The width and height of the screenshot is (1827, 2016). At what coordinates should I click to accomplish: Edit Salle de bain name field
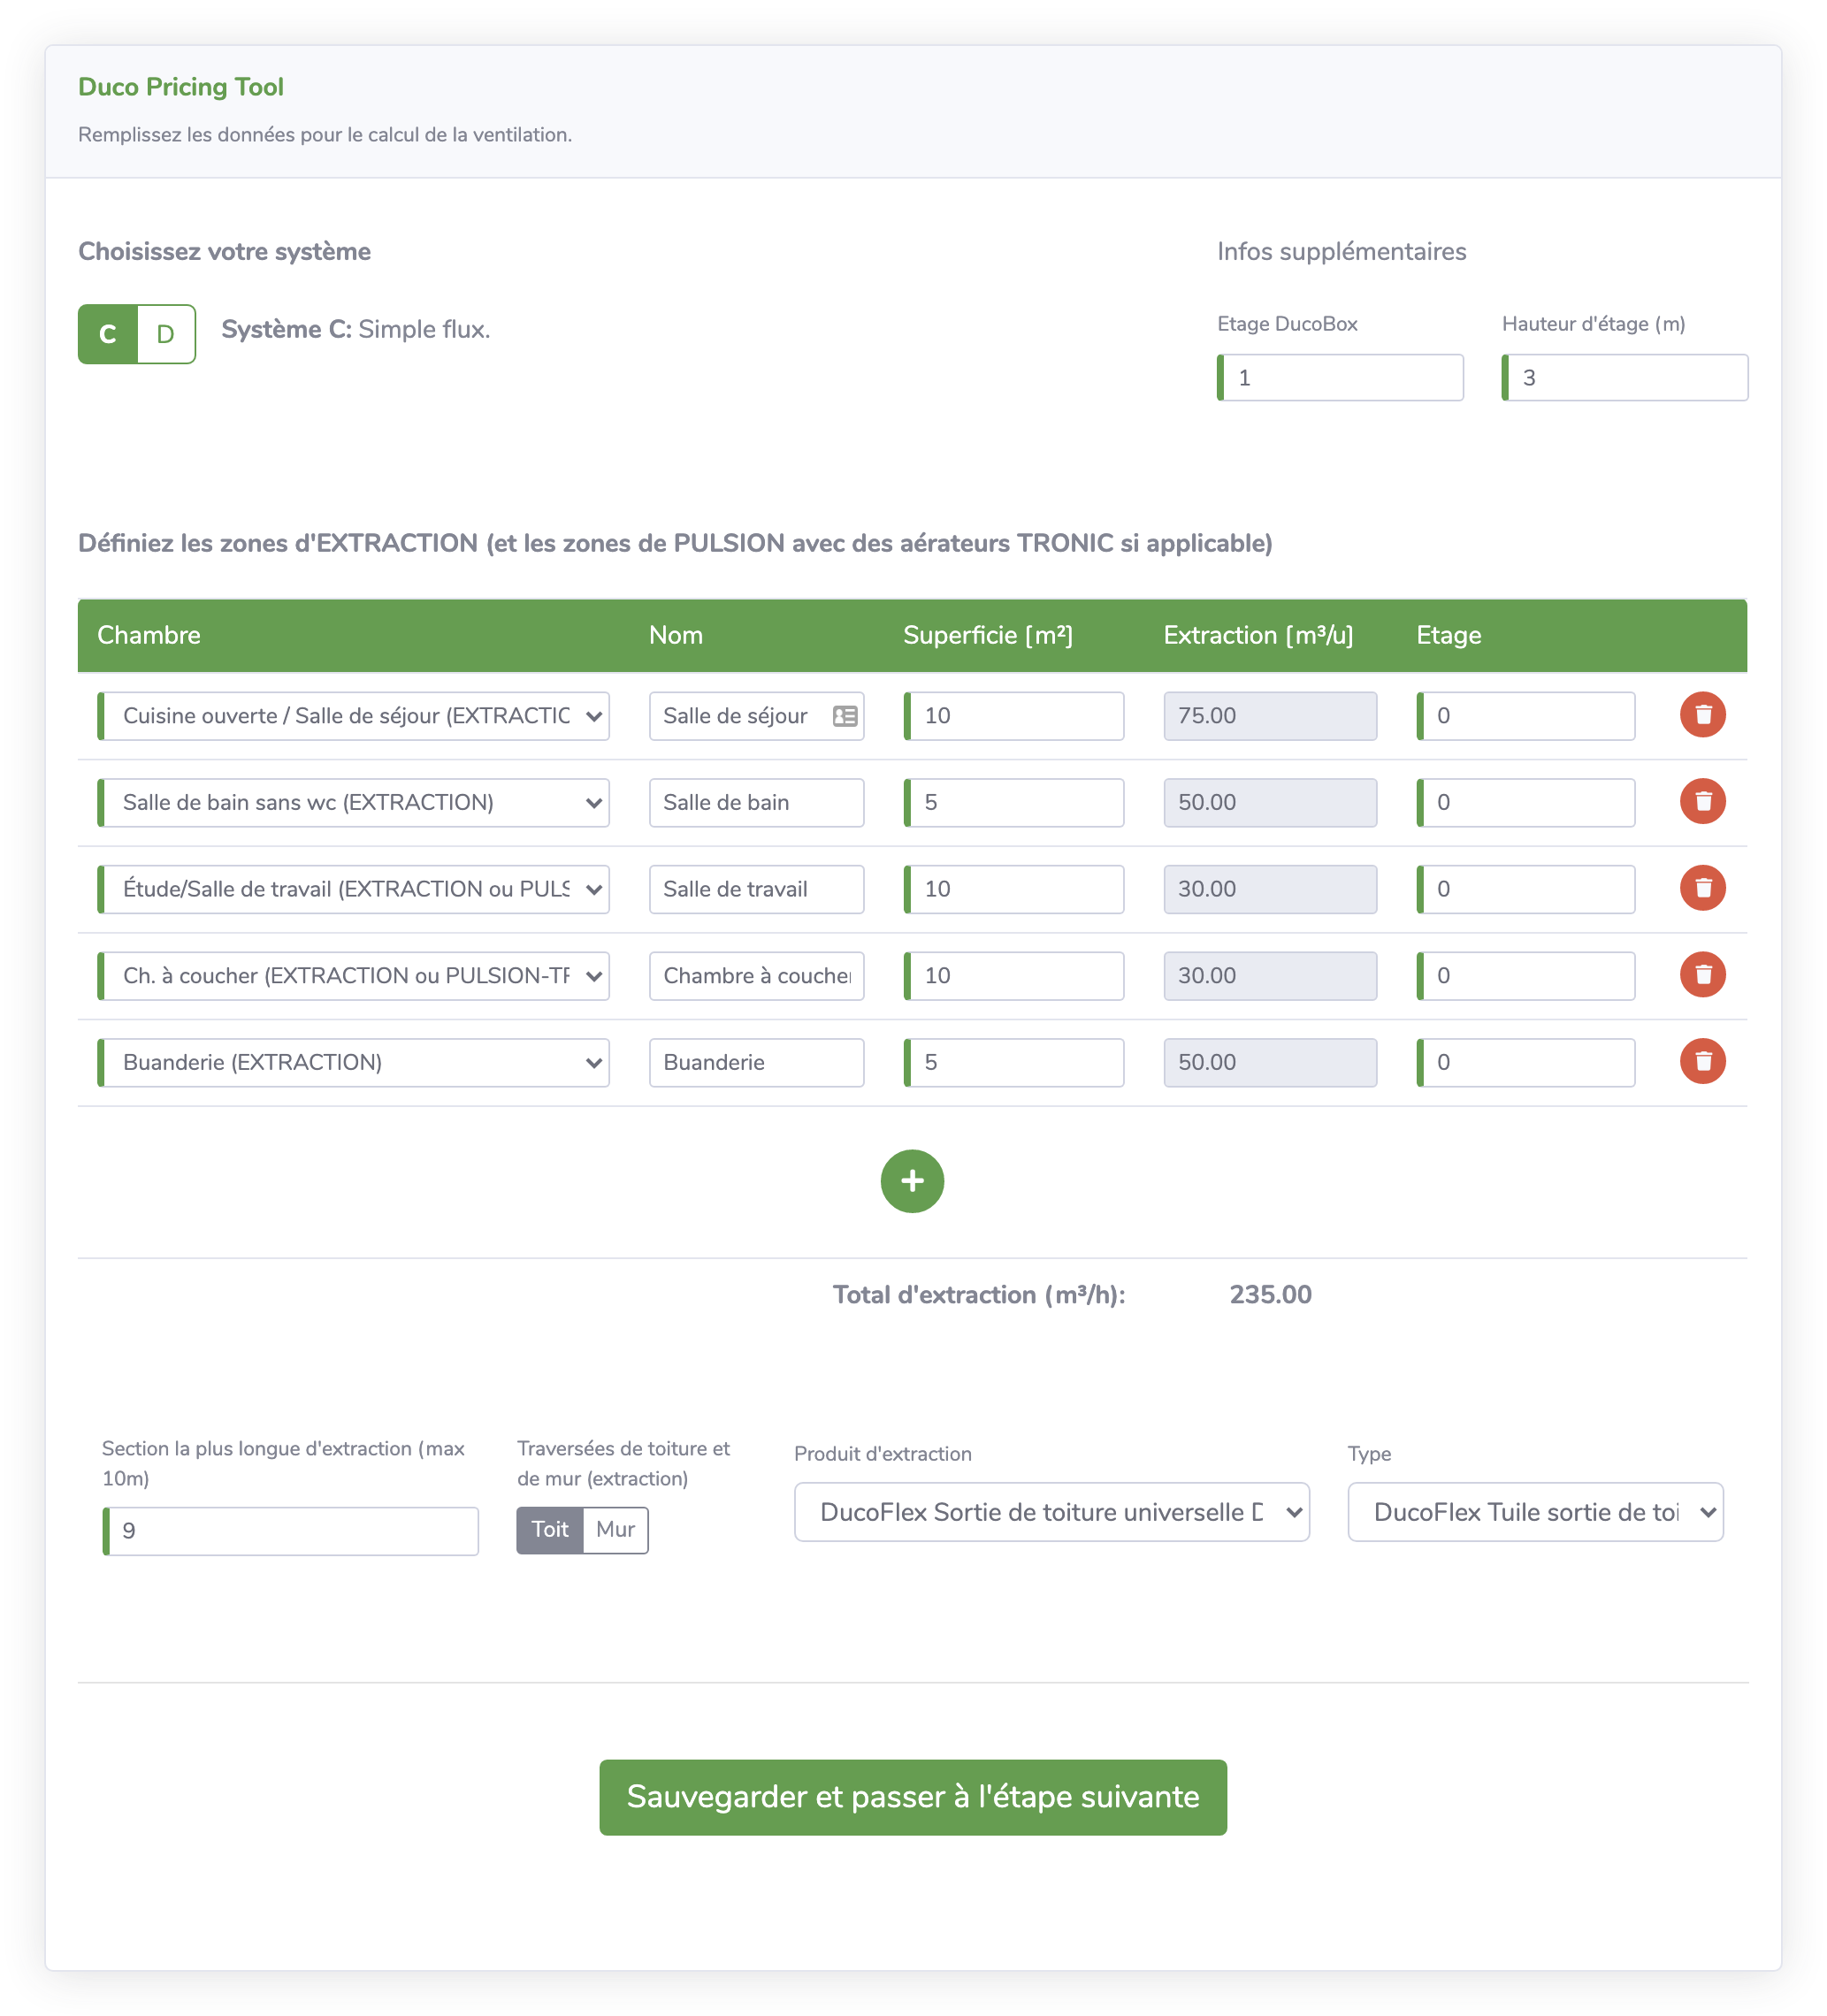[x=757, y=803]
